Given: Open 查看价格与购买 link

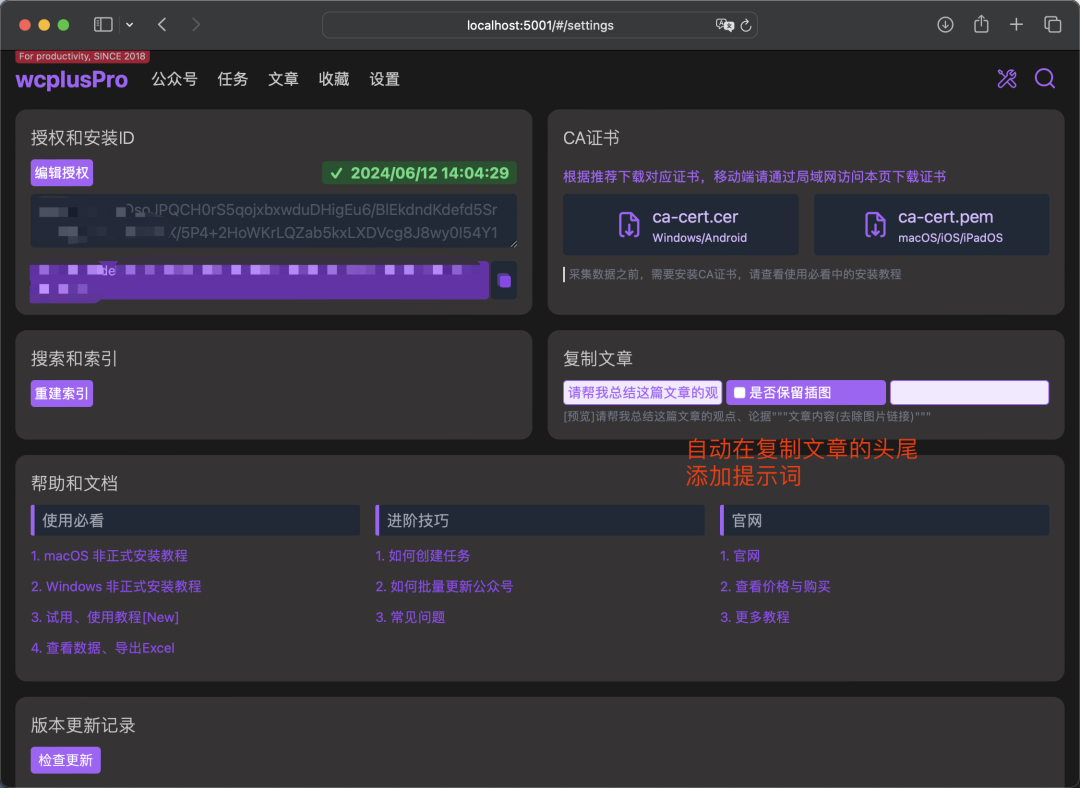Looking at the screenshot, I should coord(776,587).
